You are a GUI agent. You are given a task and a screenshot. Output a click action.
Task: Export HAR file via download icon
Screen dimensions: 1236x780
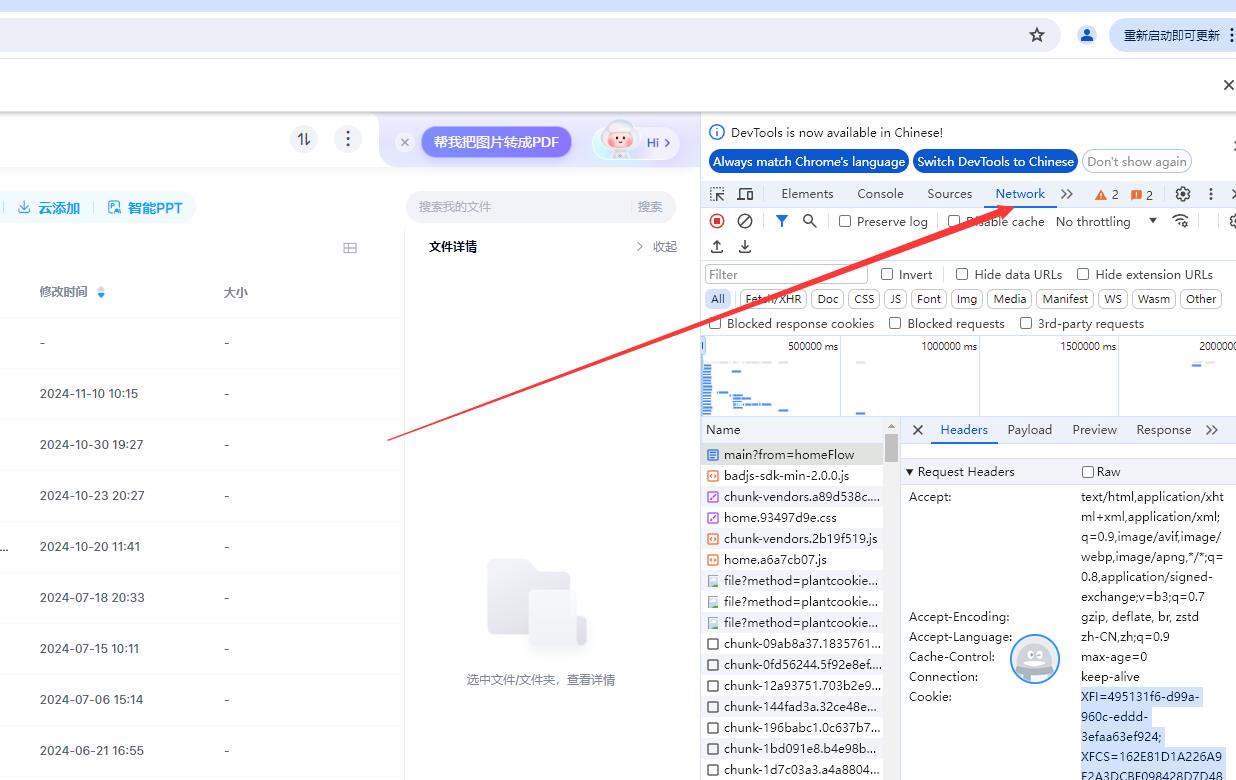pyautogui.click(x=745, y=246)
